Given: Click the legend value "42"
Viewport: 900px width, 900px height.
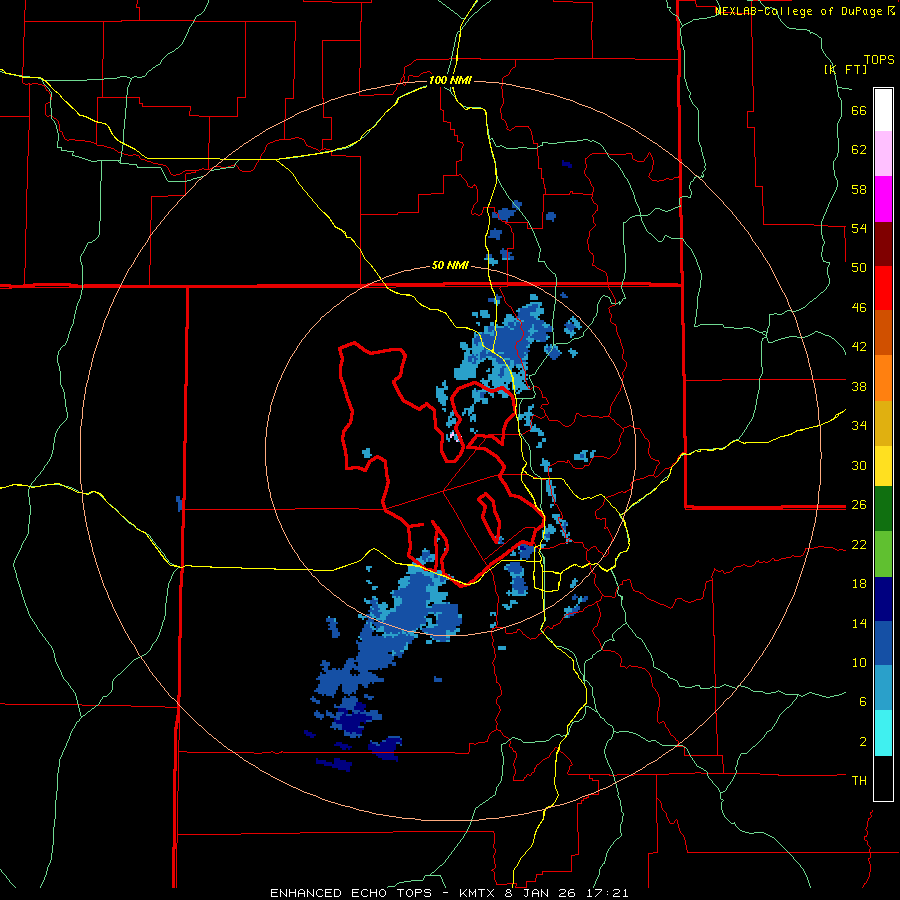Looking at the screenshot, I should tap(859, 347).
